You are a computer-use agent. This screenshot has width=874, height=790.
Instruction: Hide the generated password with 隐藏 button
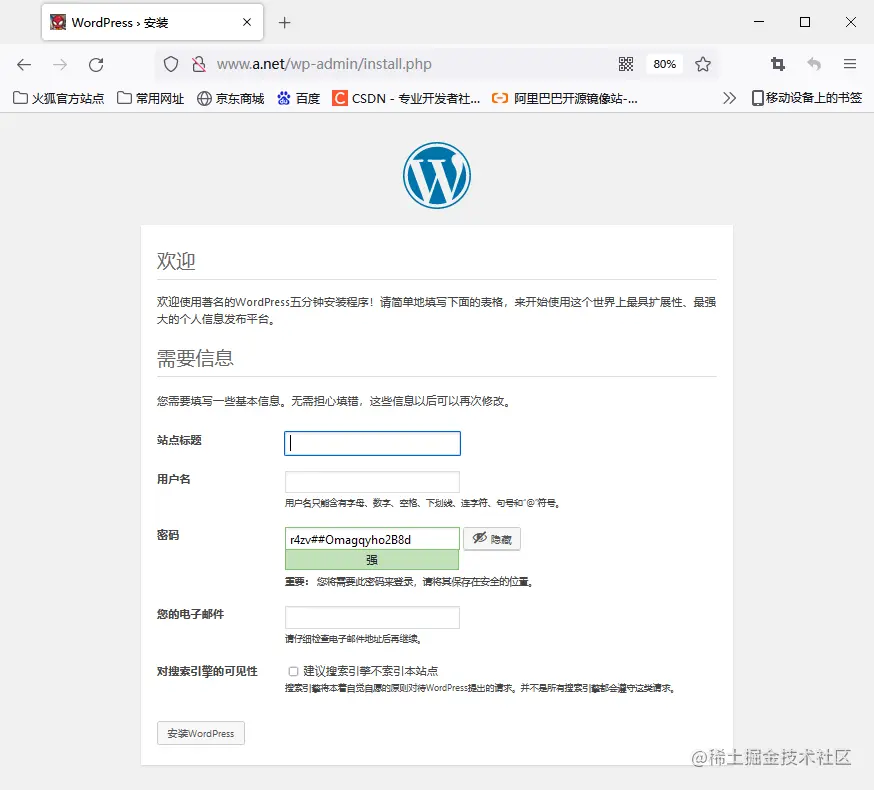point(493,538)
